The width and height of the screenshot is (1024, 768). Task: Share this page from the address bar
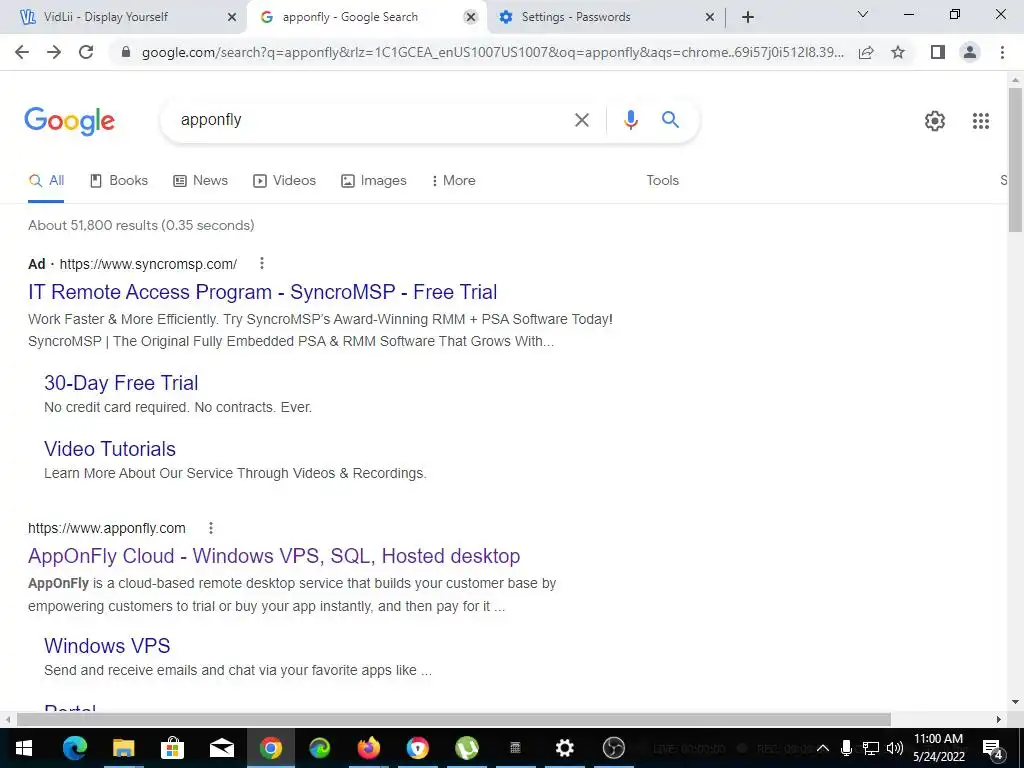(866, 52)
